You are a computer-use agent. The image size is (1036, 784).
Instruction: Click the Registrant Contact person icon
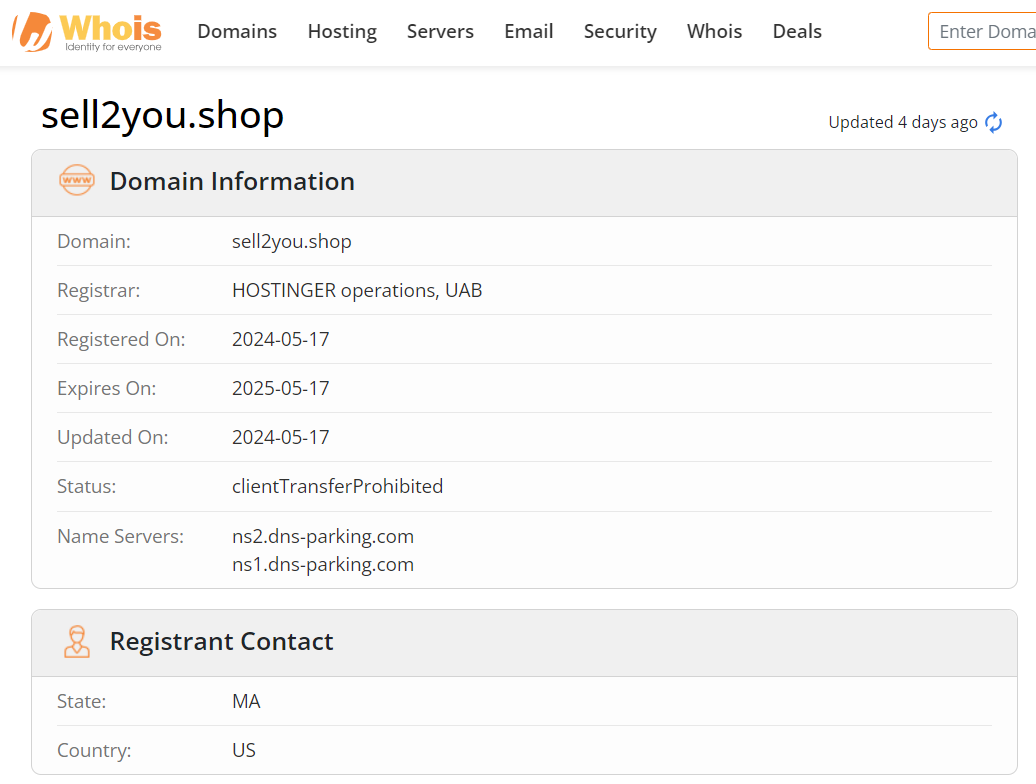[77, 641]
